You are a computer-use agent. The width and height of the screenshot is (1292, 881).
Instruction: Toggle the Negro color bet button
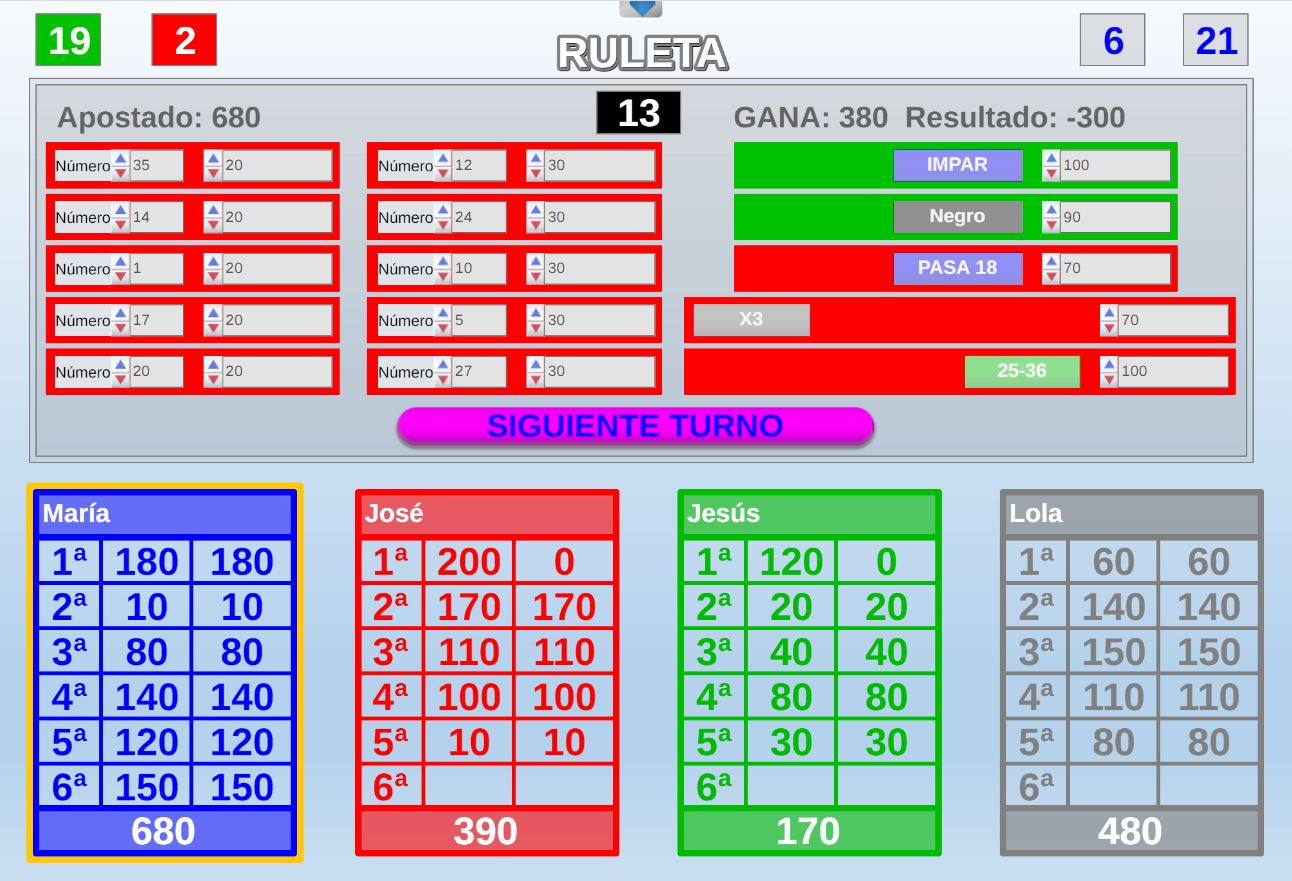(957, 217)
